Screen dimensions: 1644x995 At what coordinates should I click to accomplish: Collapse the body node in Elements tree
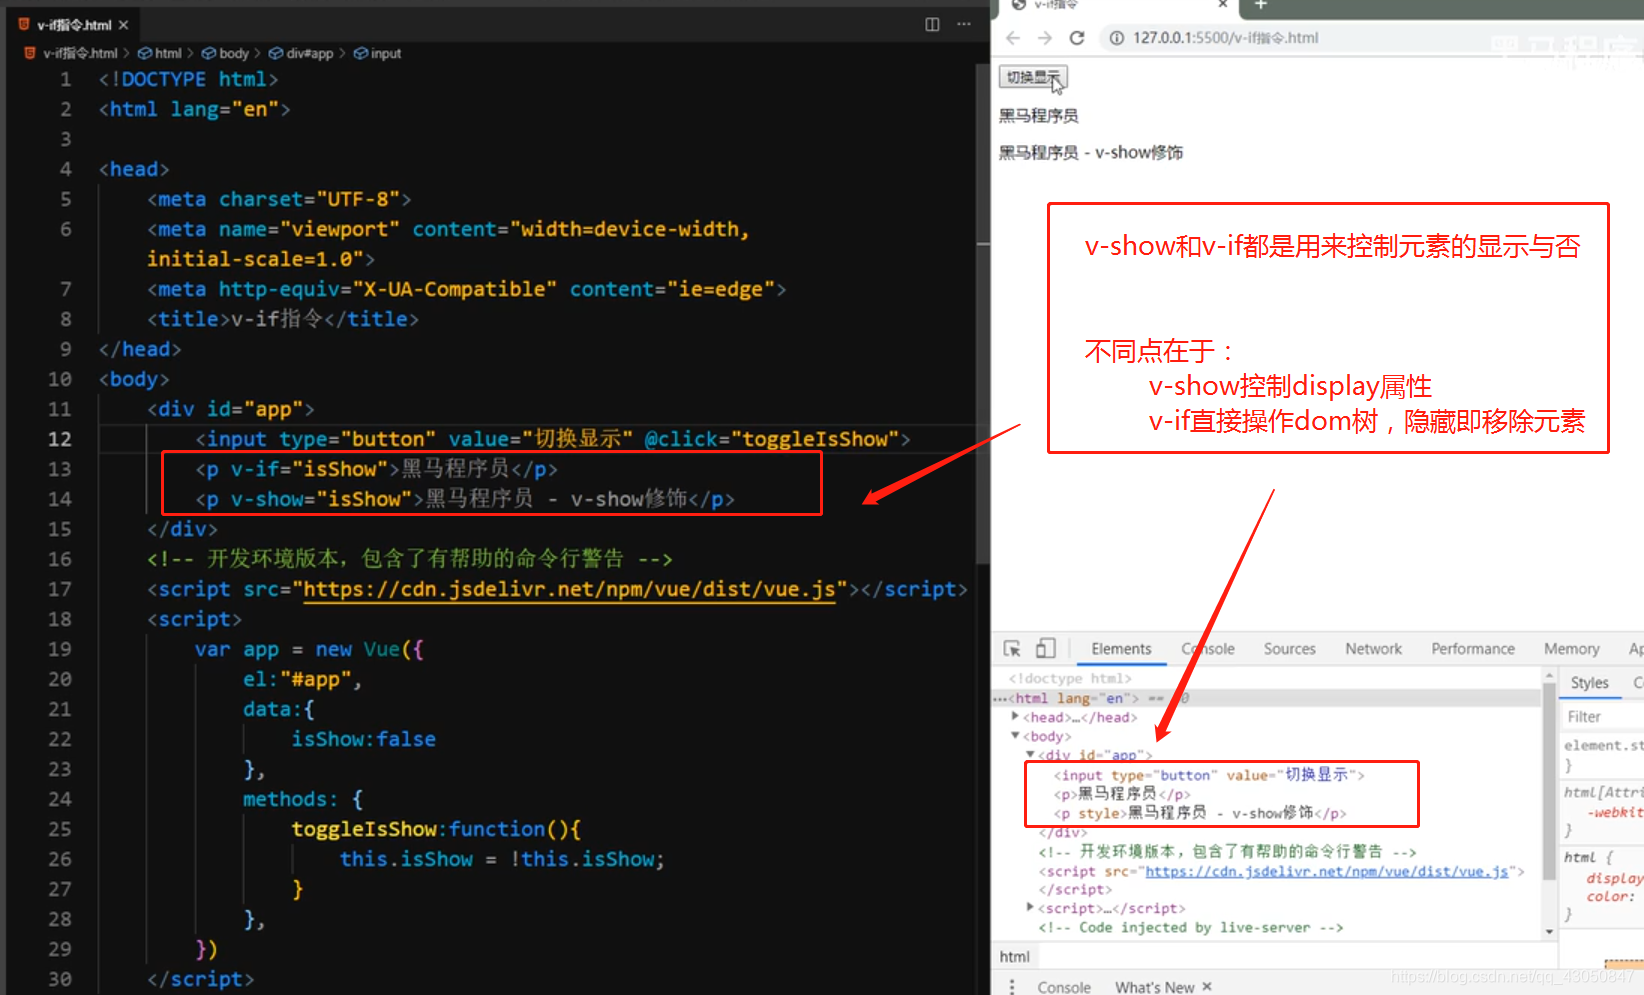coord(1015,736)
